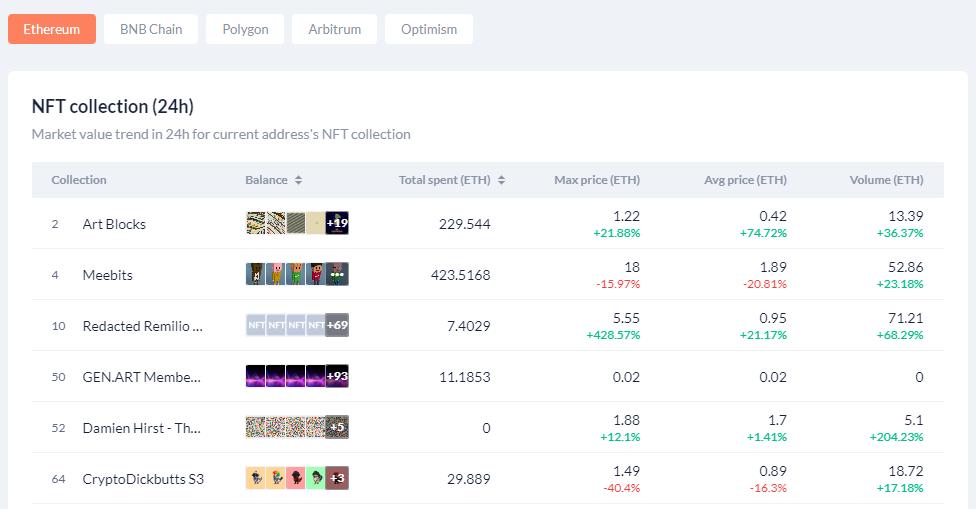Choose the Optimism chain tab
Image resolution: width=976 pixels, height=509 pixels.
click(429, 29)
